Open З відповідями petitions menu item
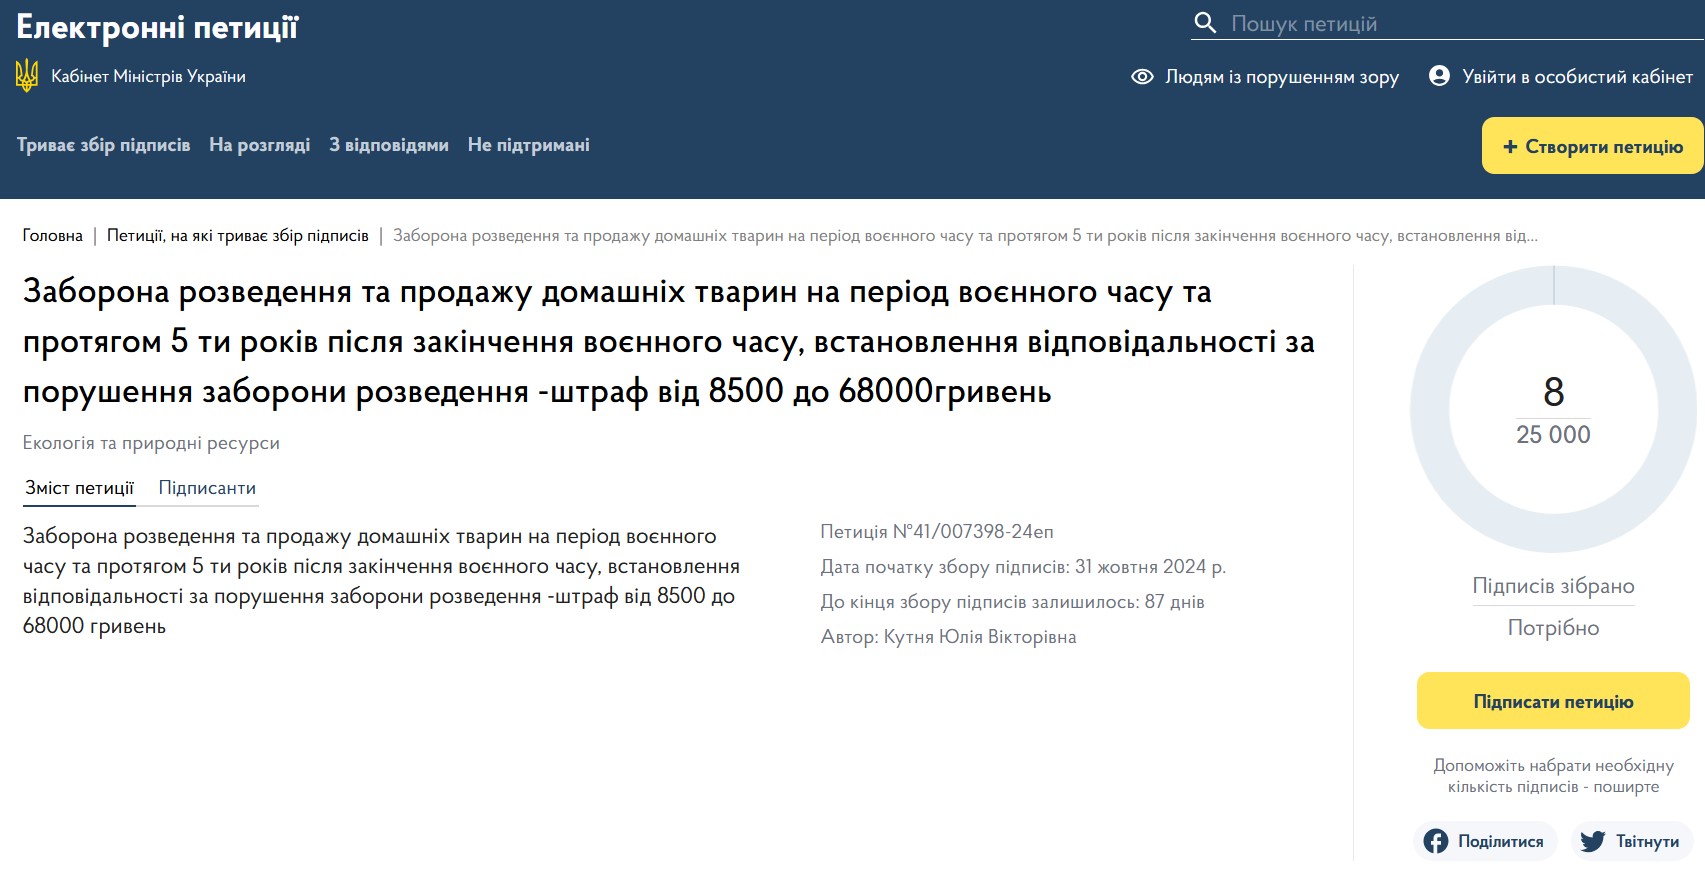This screenshot has height=872, width=1705. (389, 145)
